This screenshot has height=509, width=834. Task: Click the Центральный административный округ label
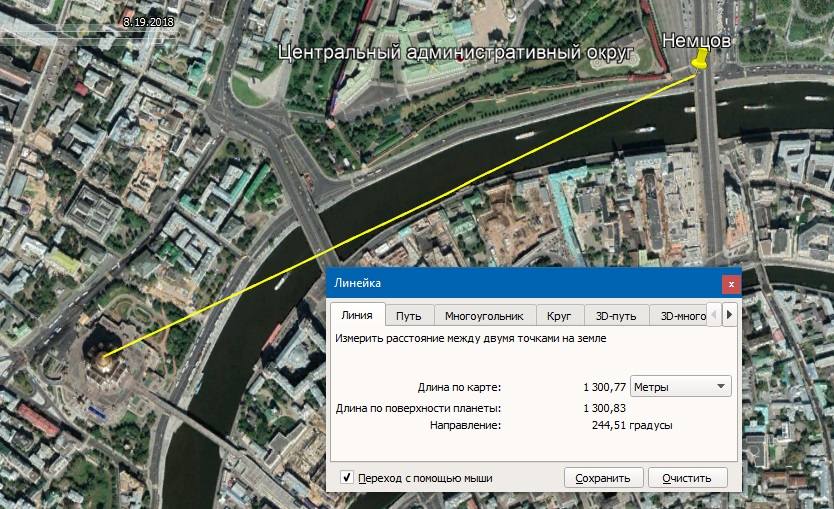(x=456, y=52)
